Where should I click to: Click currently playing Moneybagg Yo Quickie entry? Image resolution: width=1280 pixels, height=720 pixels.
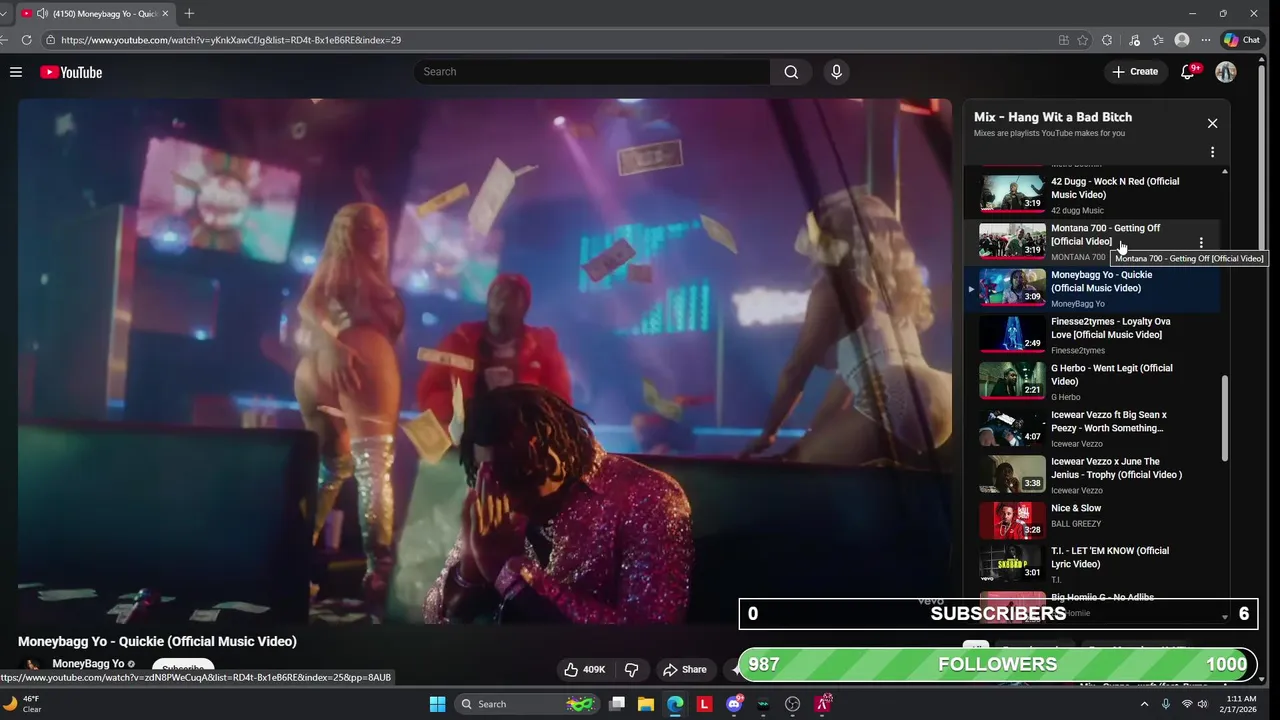coord(1092,288)
